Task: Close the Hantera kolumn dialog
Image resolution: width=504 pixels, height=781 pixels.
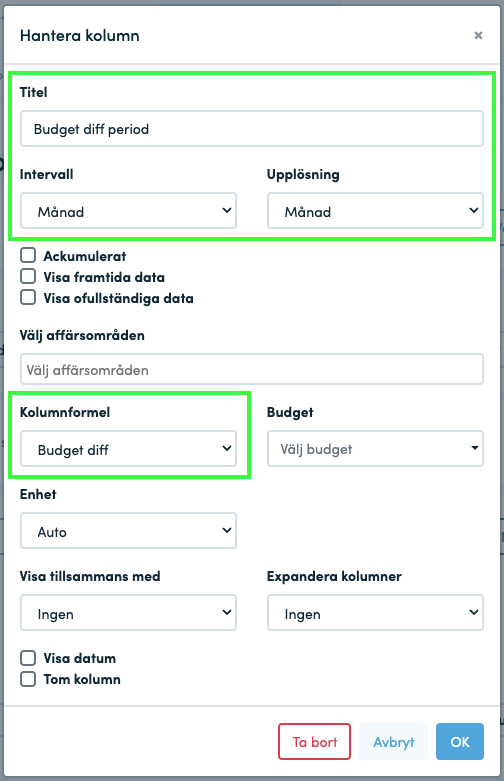Action: (478, 35)
